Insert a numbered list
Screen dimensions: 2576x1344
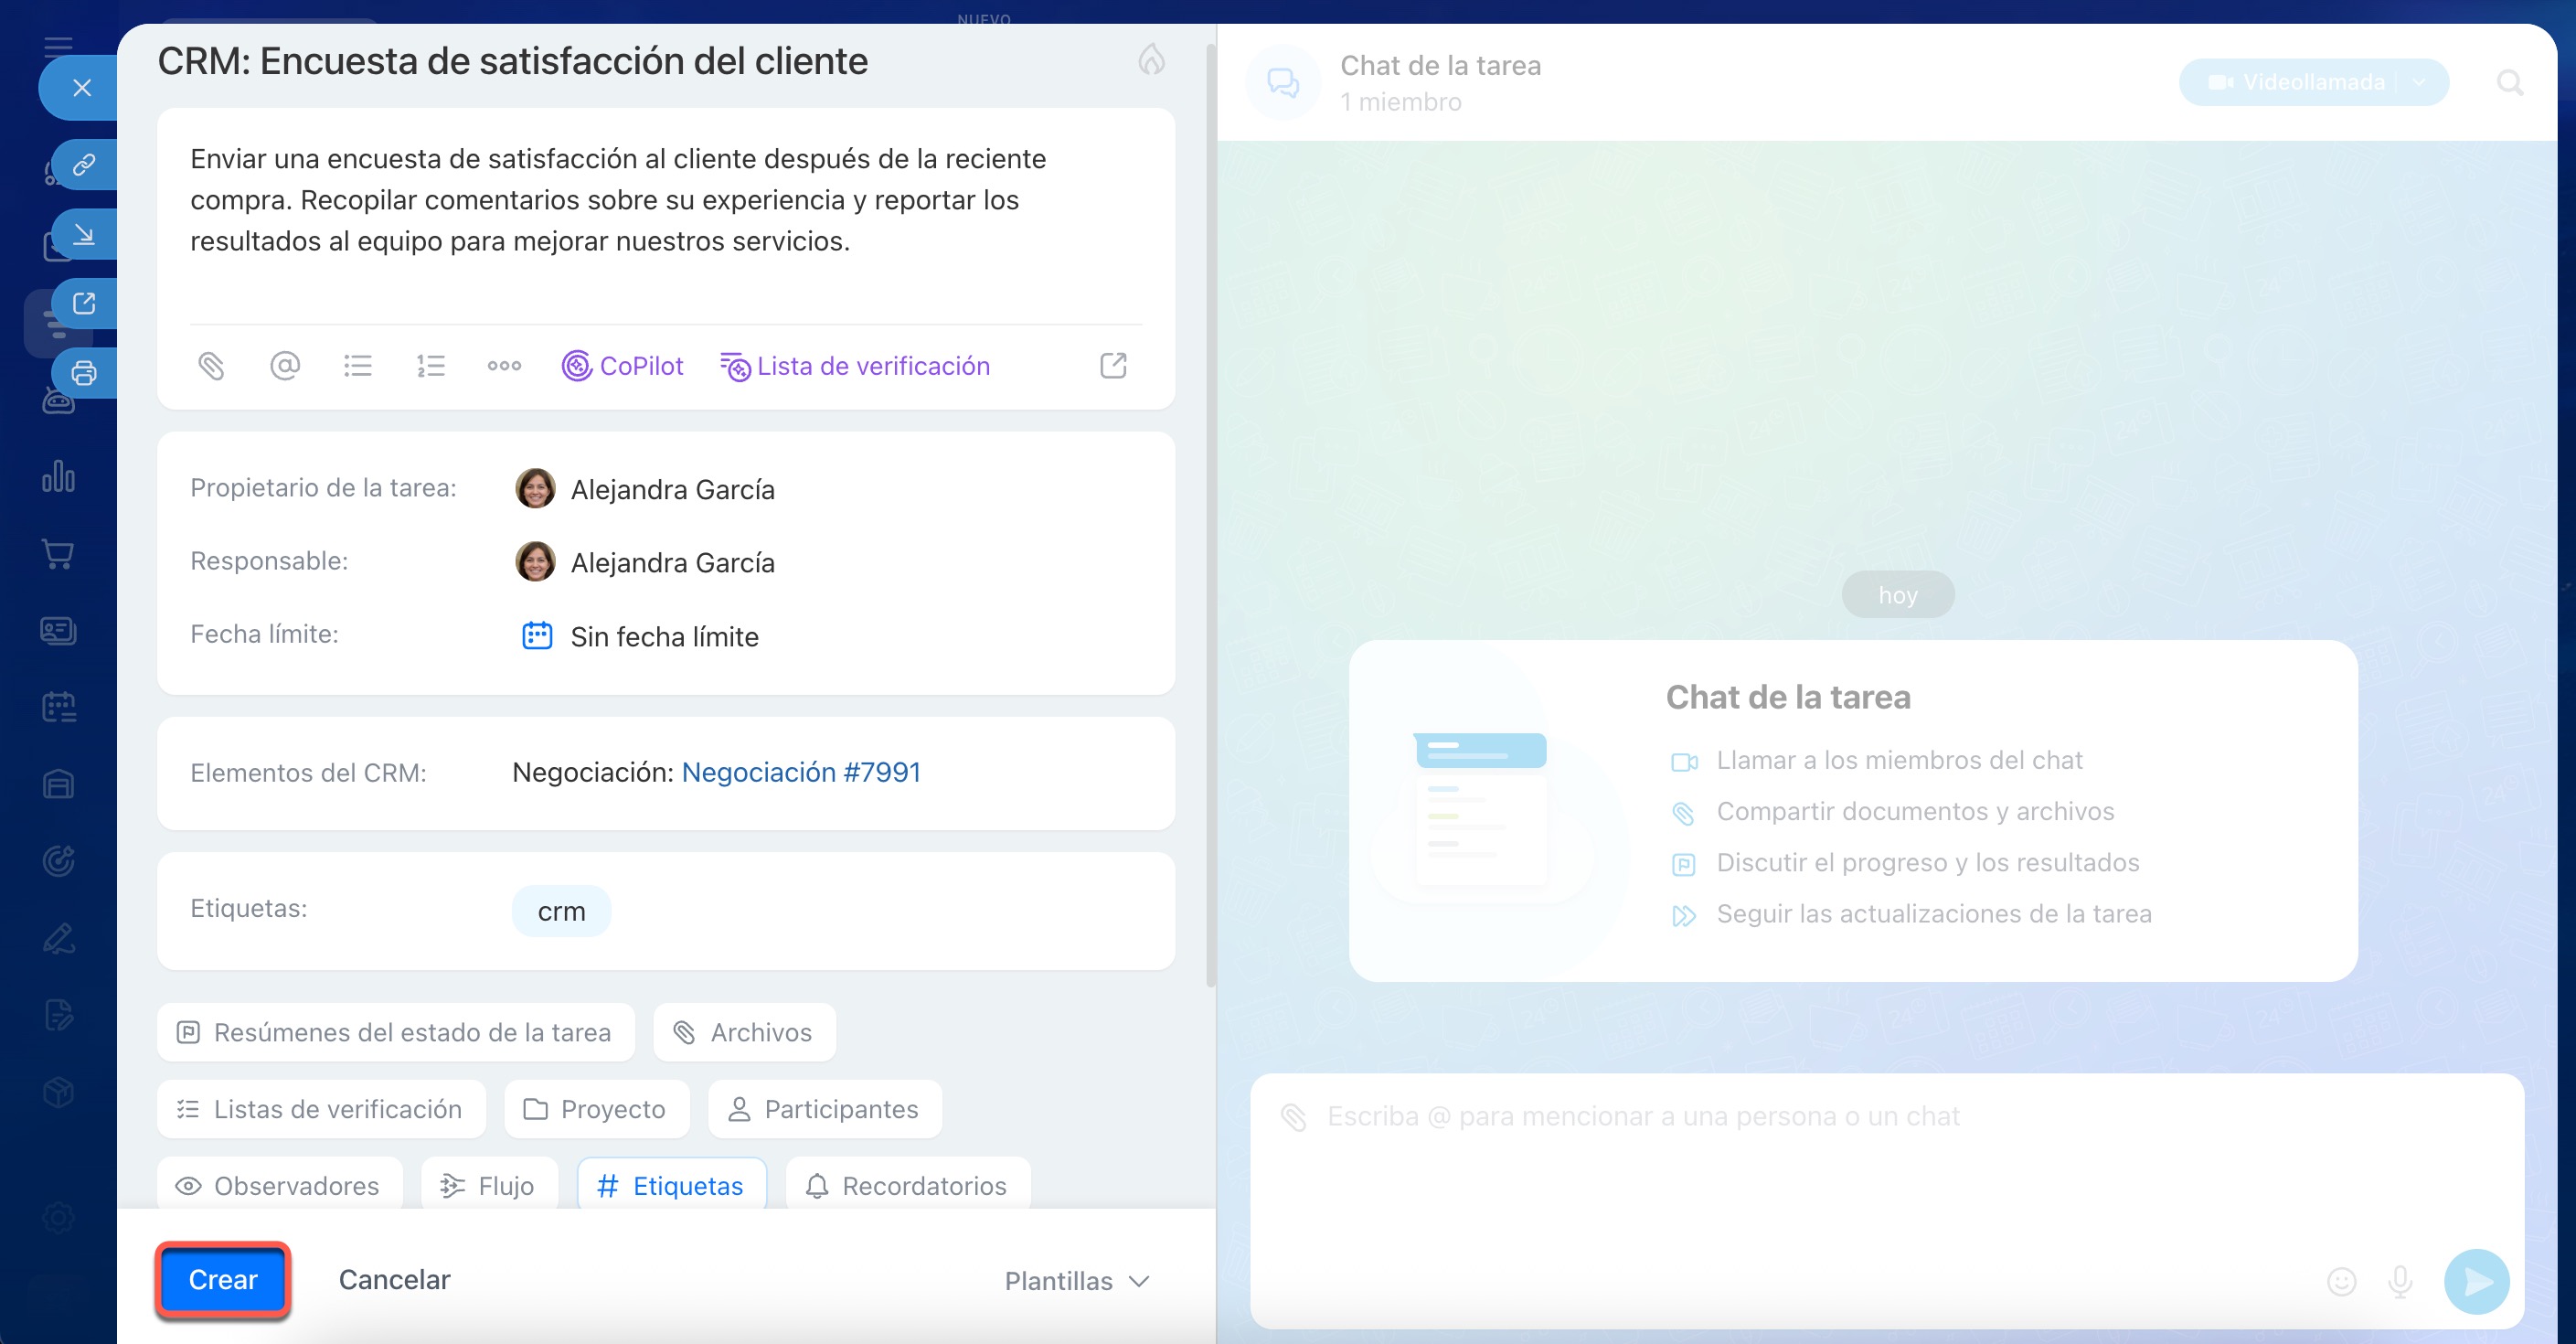click(x=431, y=366)
